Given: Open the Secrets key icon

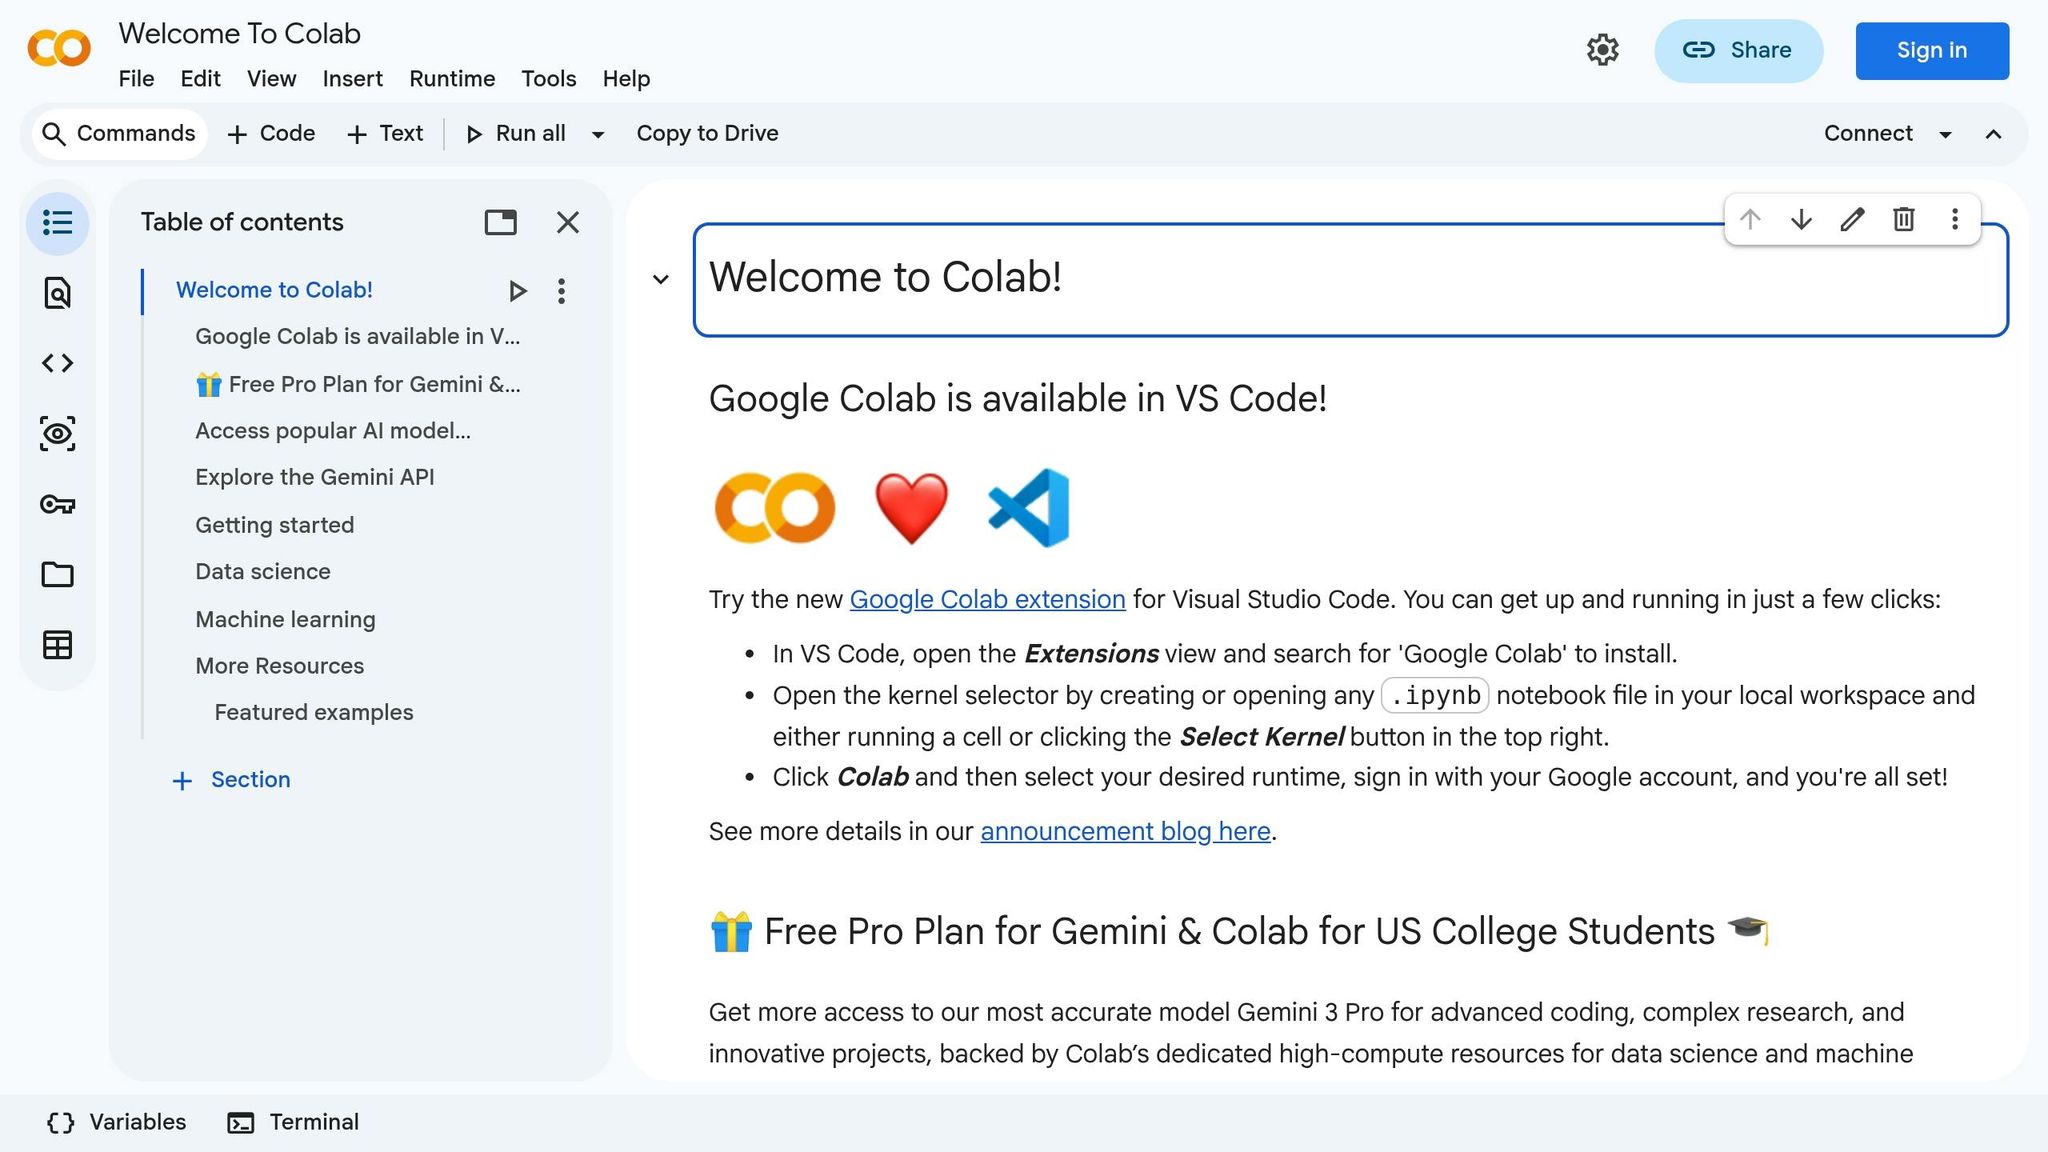Looking at the screenshot, I should (x=57, y=504).
